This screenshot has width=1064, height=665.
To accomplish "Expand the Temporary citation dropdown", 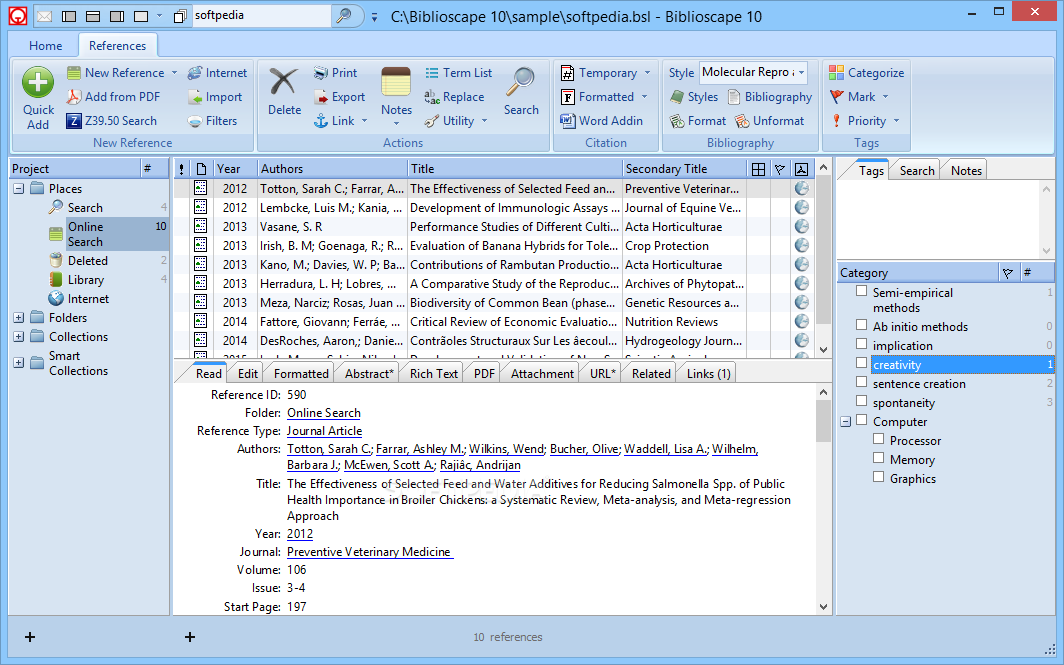I will 647,73.
